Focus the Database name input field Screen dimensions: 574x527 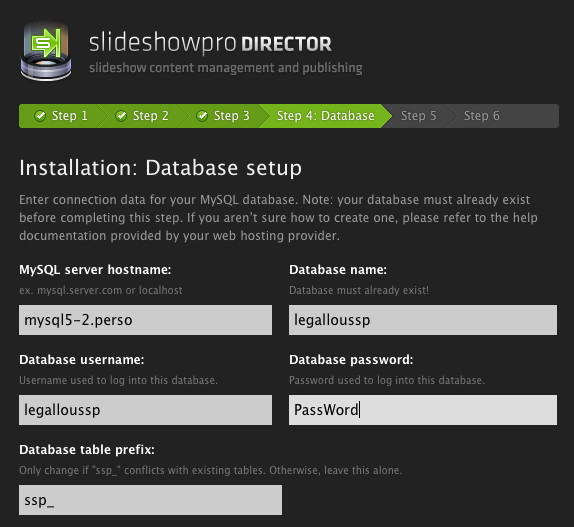(423, 320)
